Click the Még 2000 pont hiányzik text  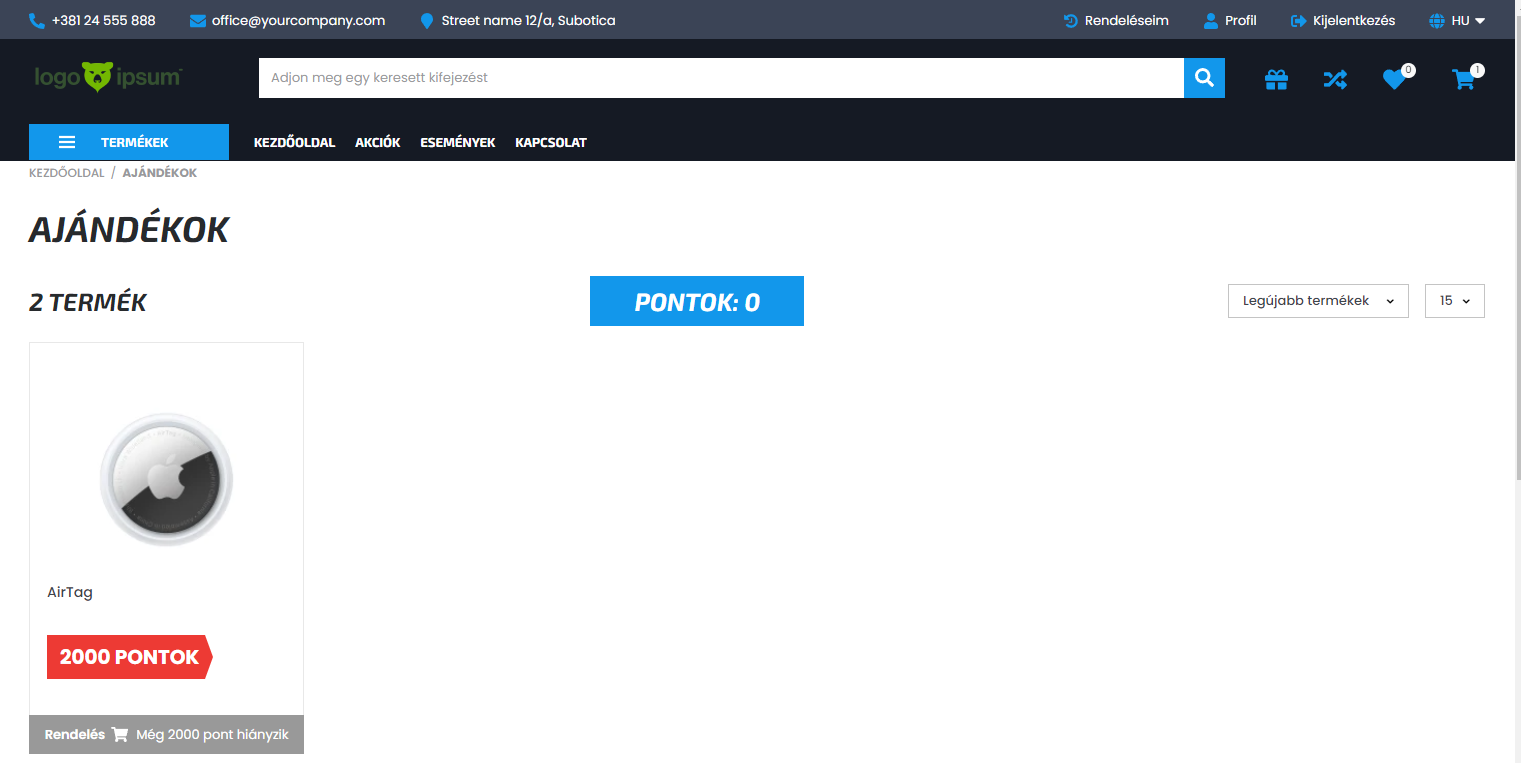pyautogui.click(x=212, y=735)
